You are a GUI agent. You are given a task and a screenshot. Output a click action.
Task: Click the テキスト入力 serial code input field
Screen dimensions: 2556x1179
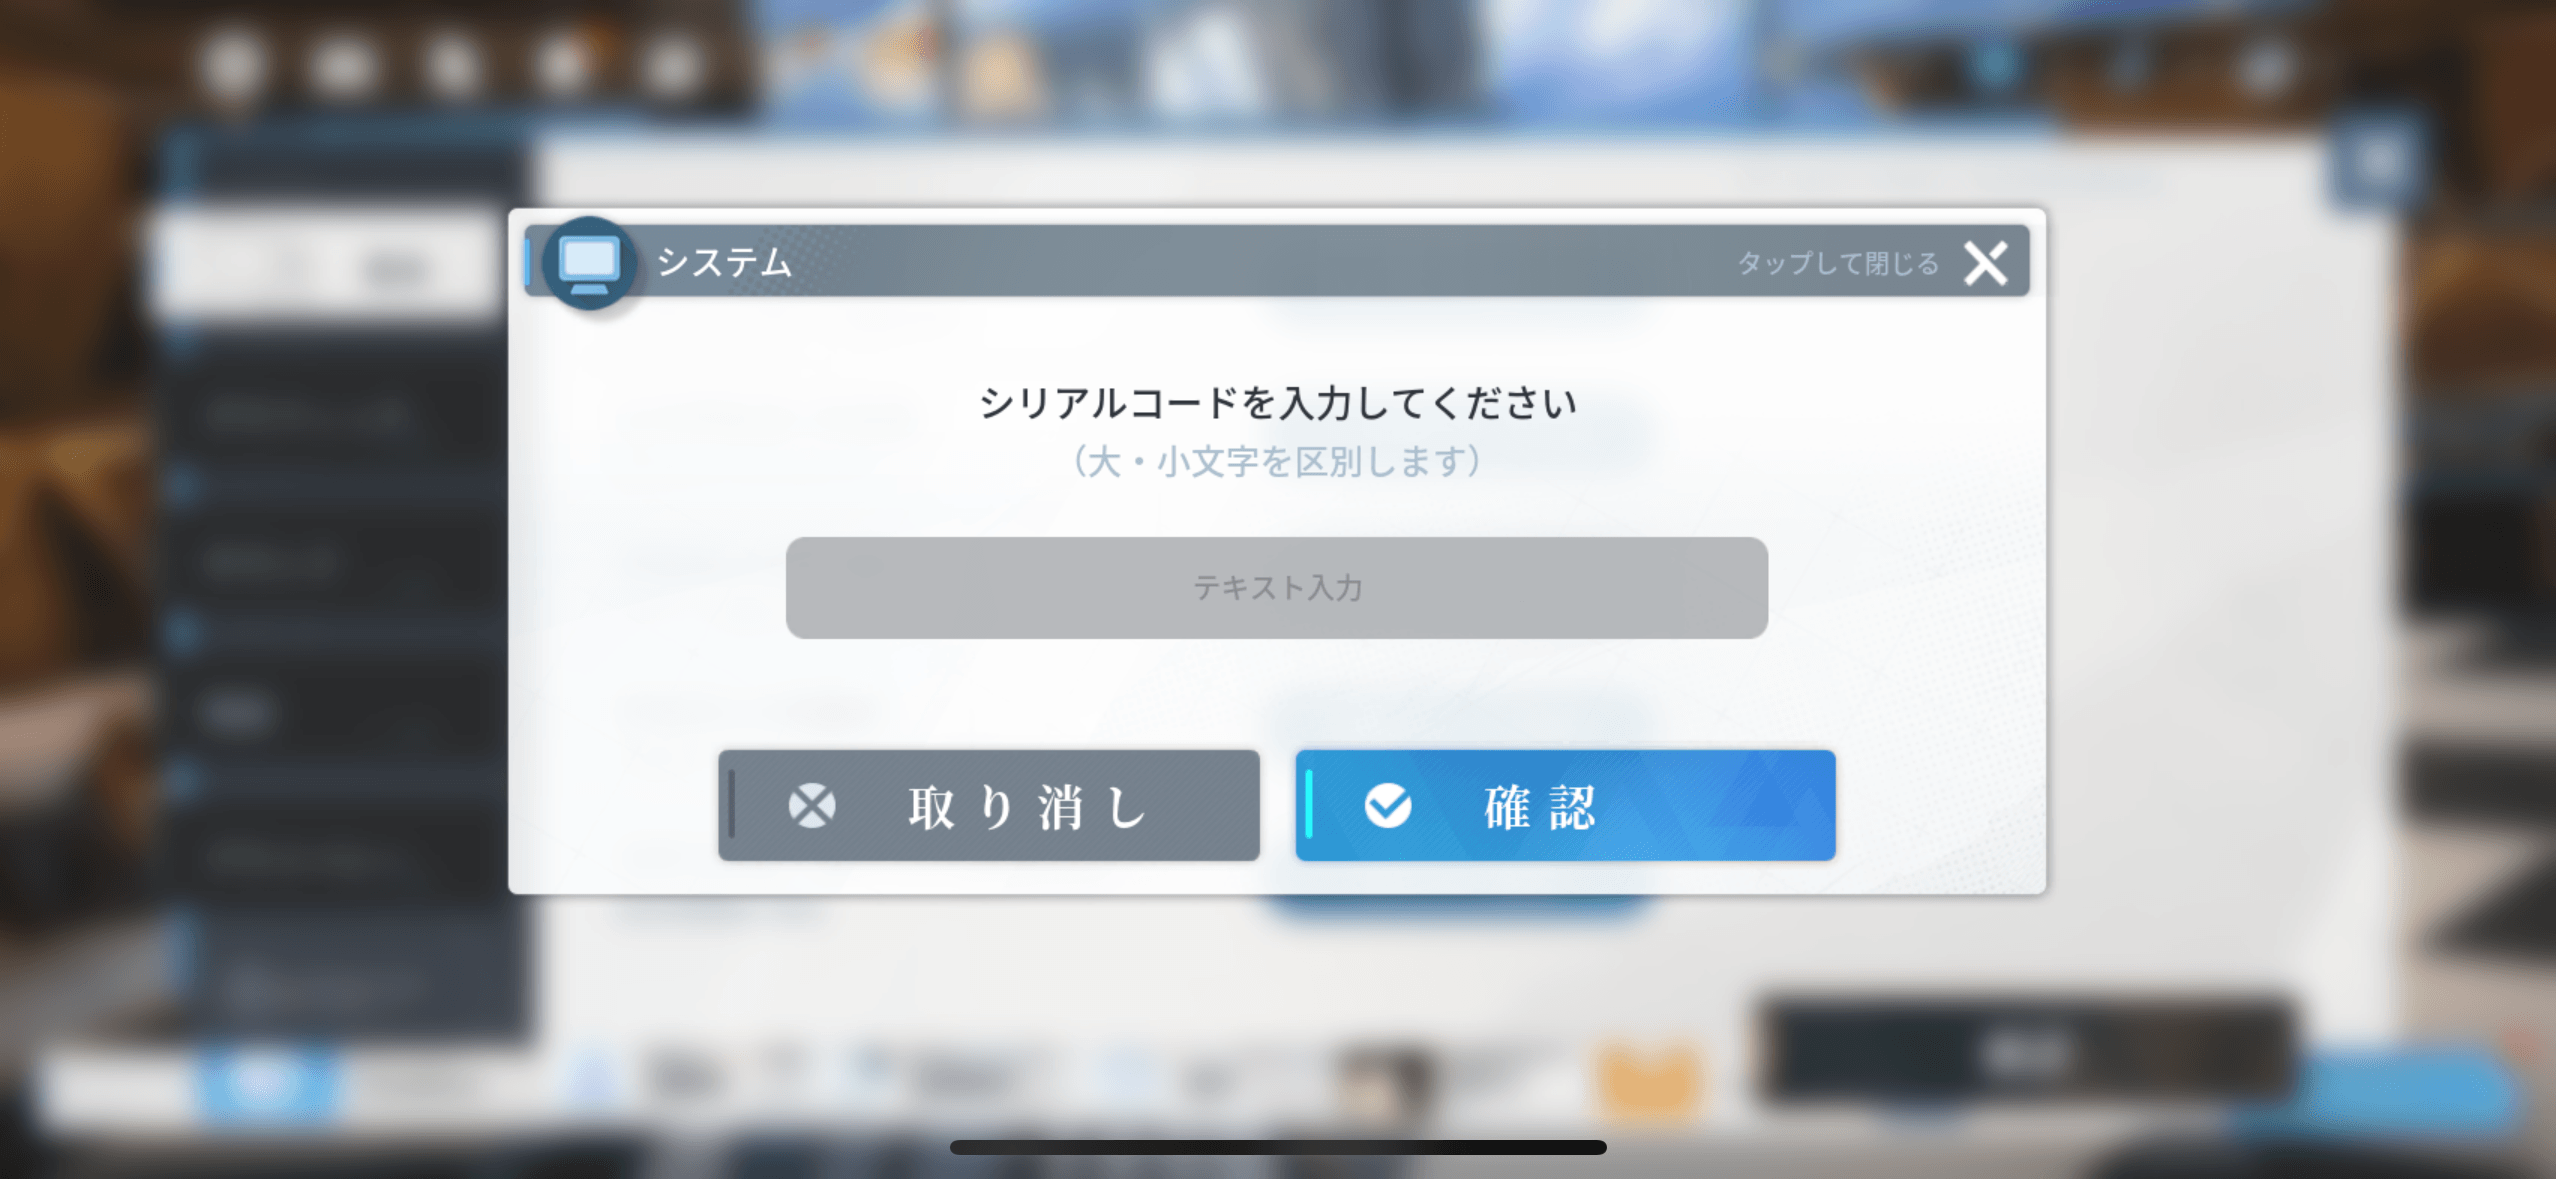[1276, 589]
